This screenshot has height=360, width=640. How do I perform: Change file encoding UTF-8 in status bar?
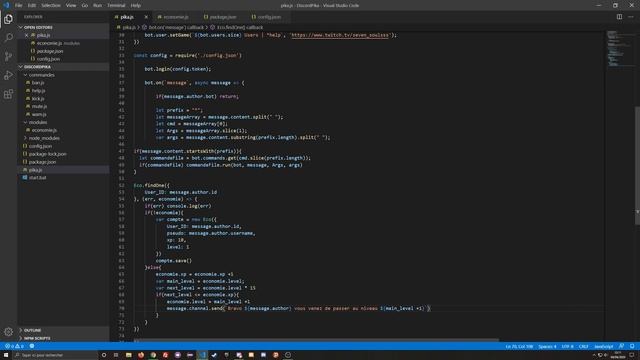[x=567, y=346]
